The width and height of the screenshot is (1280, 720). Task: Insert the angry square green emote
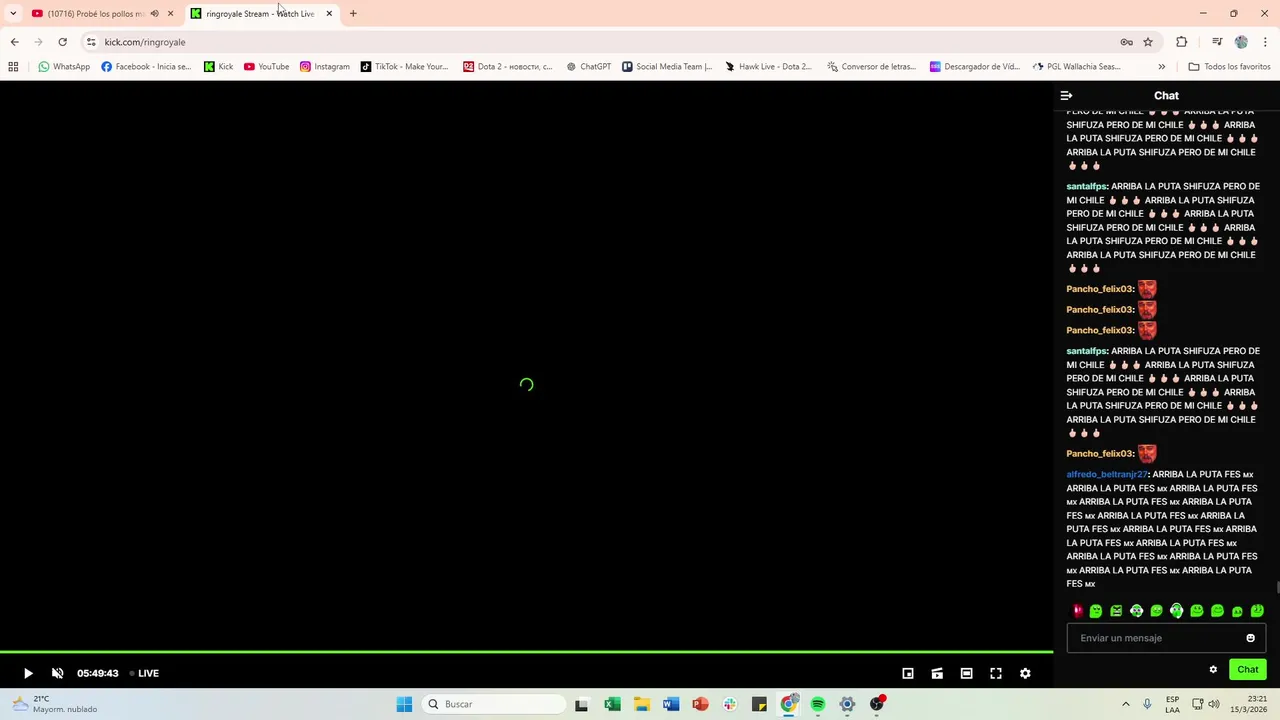[x=1116, y=611]
